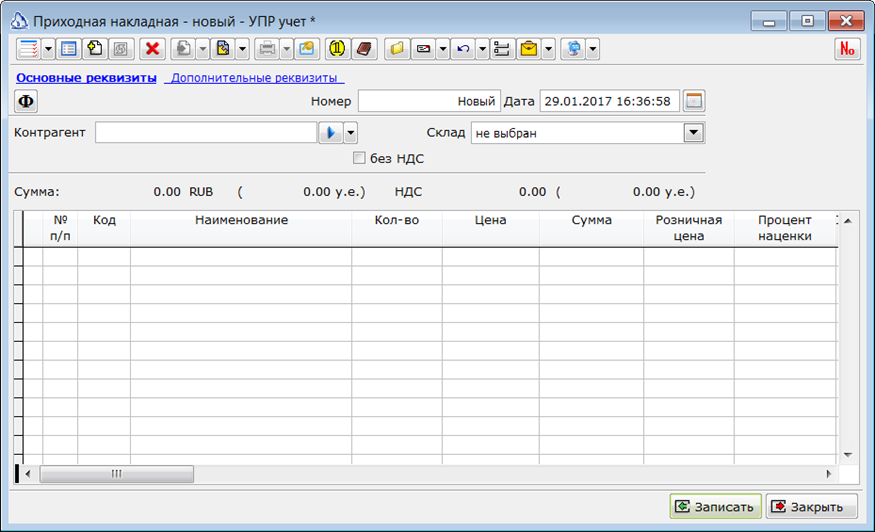
Task: Open the dropdown next to the checklist icon
Action: pyautogui.click(x=48, y=49)
